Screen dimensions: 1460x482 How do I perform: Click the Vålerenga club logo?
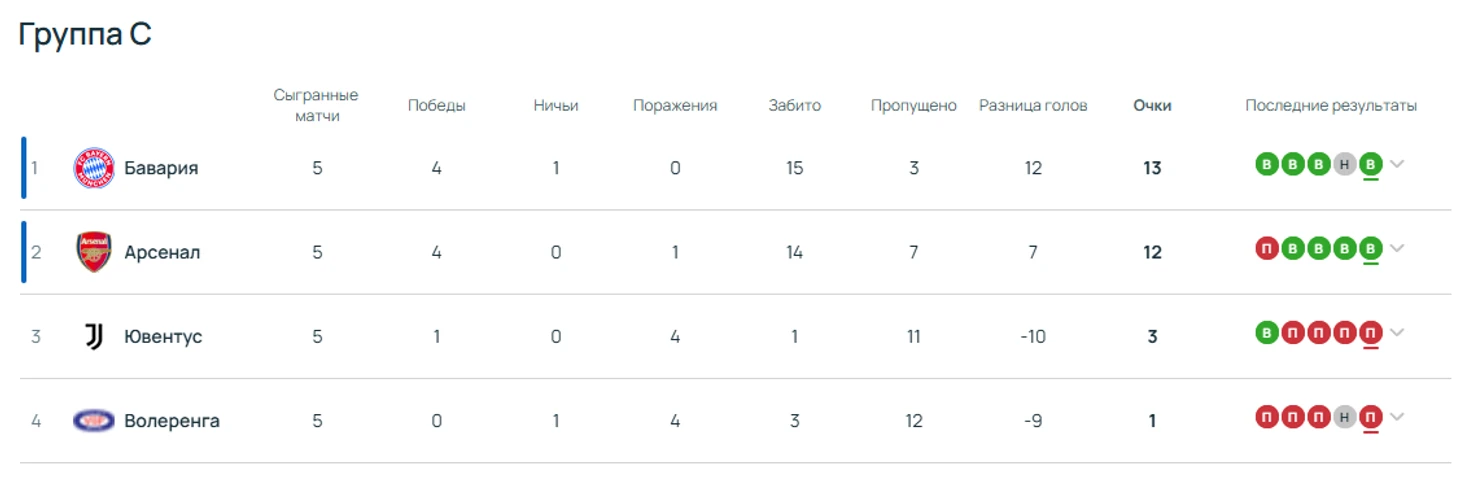93,420
